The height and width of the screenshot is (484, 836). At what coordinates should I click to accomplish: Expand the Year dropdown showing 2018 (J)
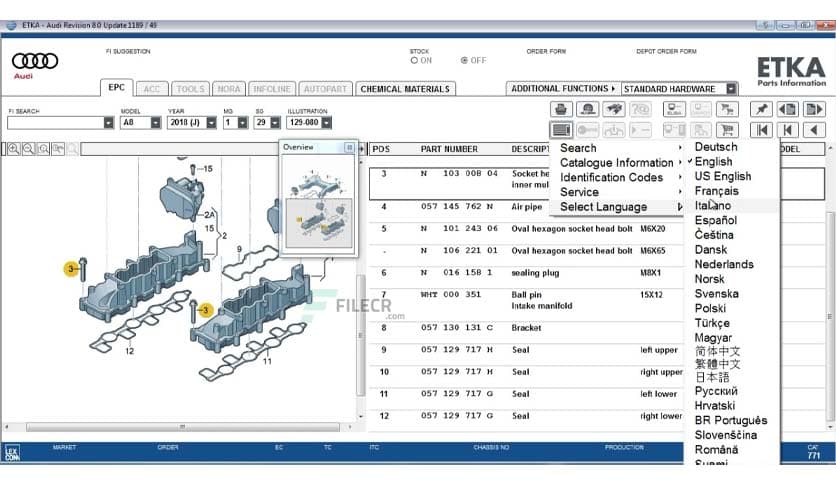tap(211, 123)
